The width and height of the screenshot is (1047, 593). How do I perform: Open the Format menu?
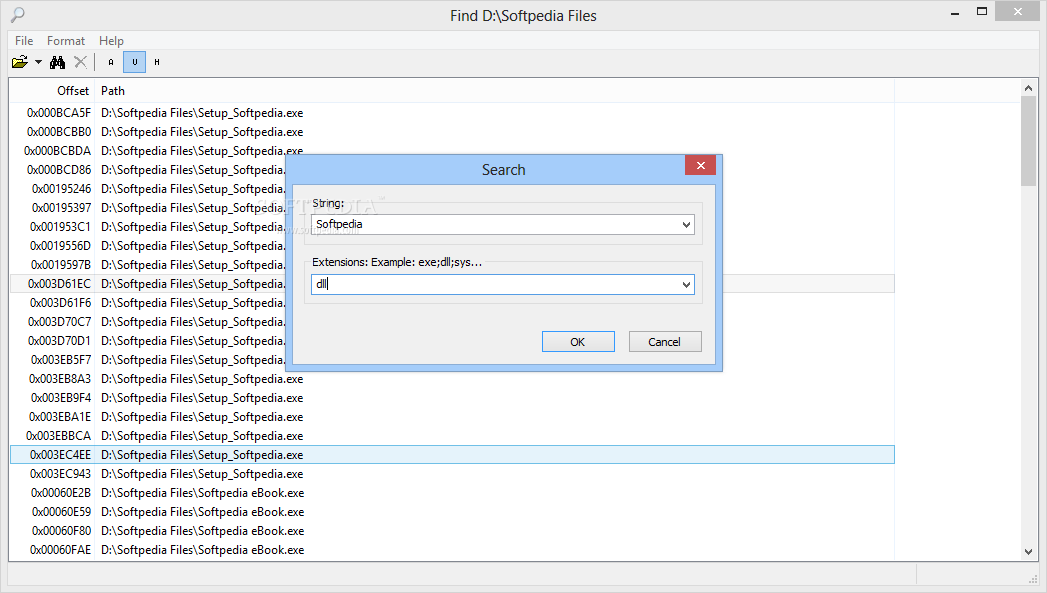tap(65, 41)
